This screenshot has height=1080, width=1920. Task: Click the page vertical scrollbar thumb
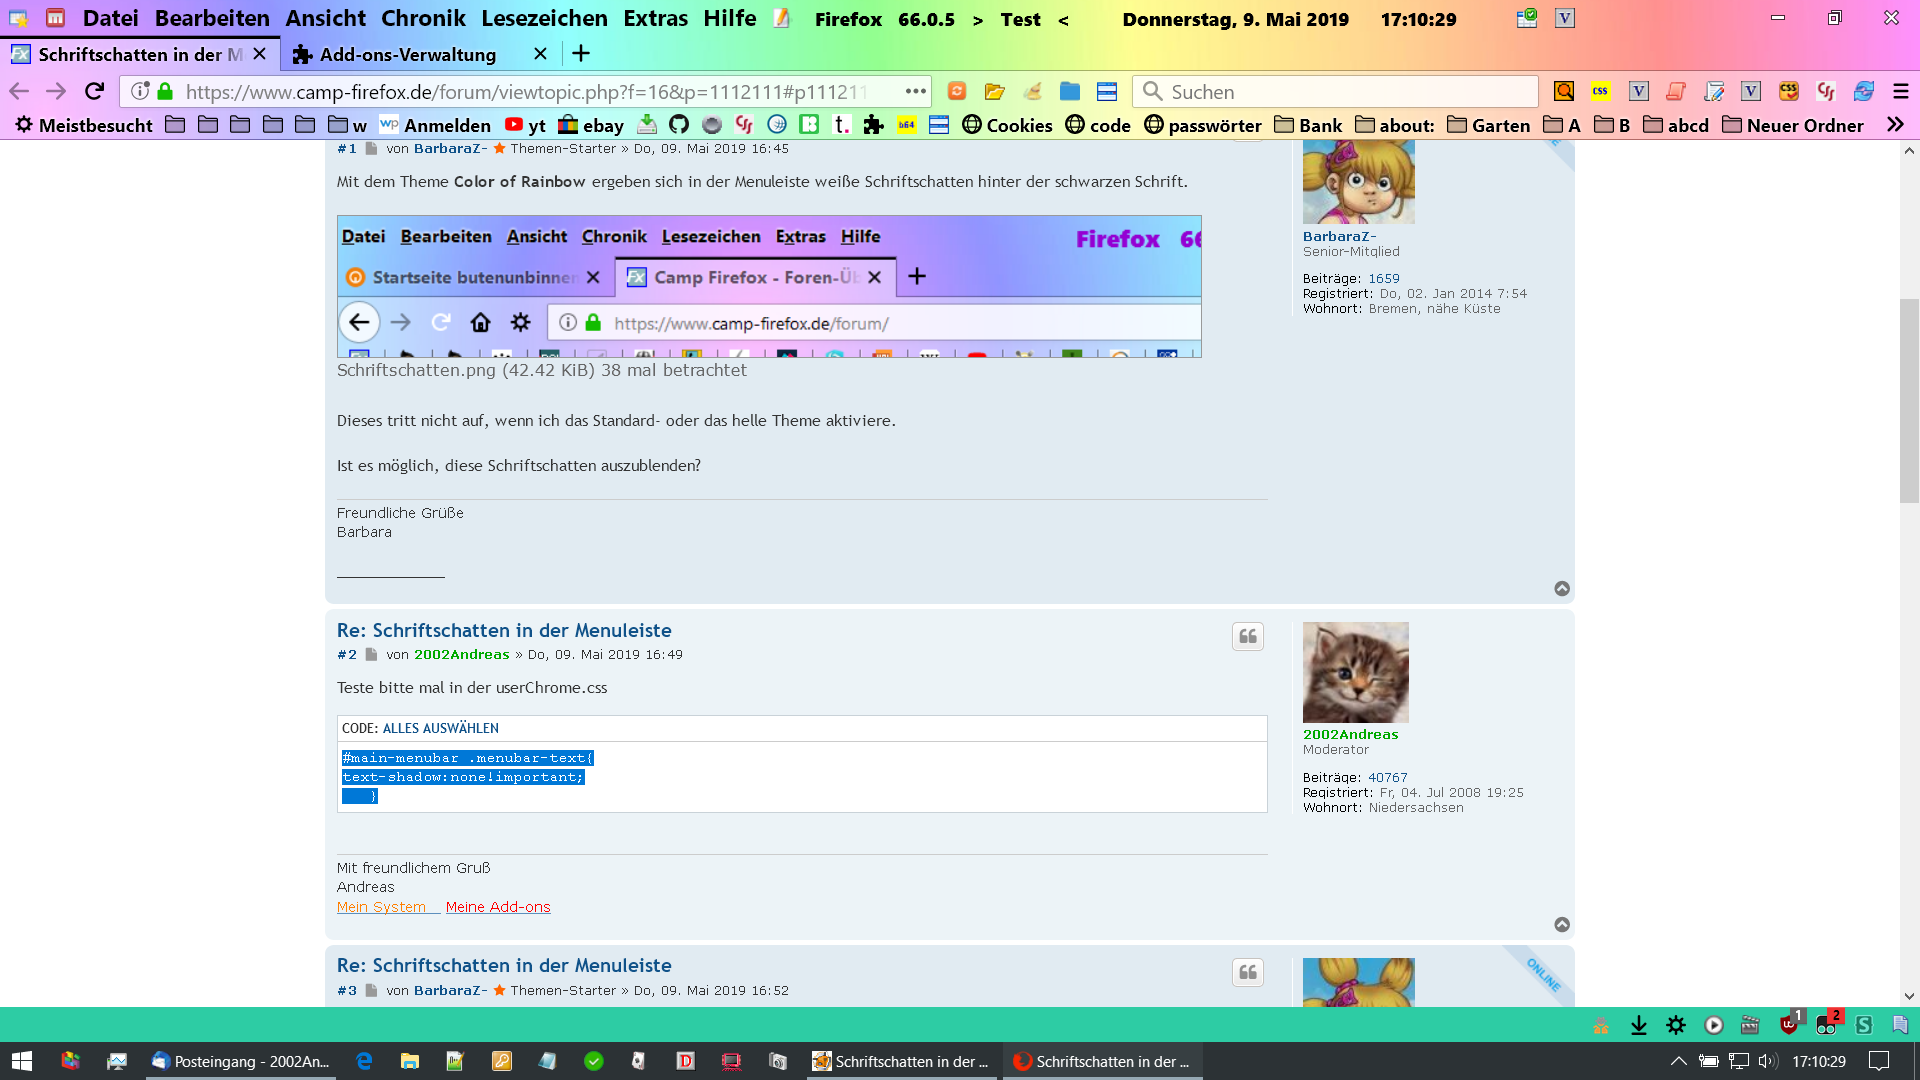(1908, 400)
